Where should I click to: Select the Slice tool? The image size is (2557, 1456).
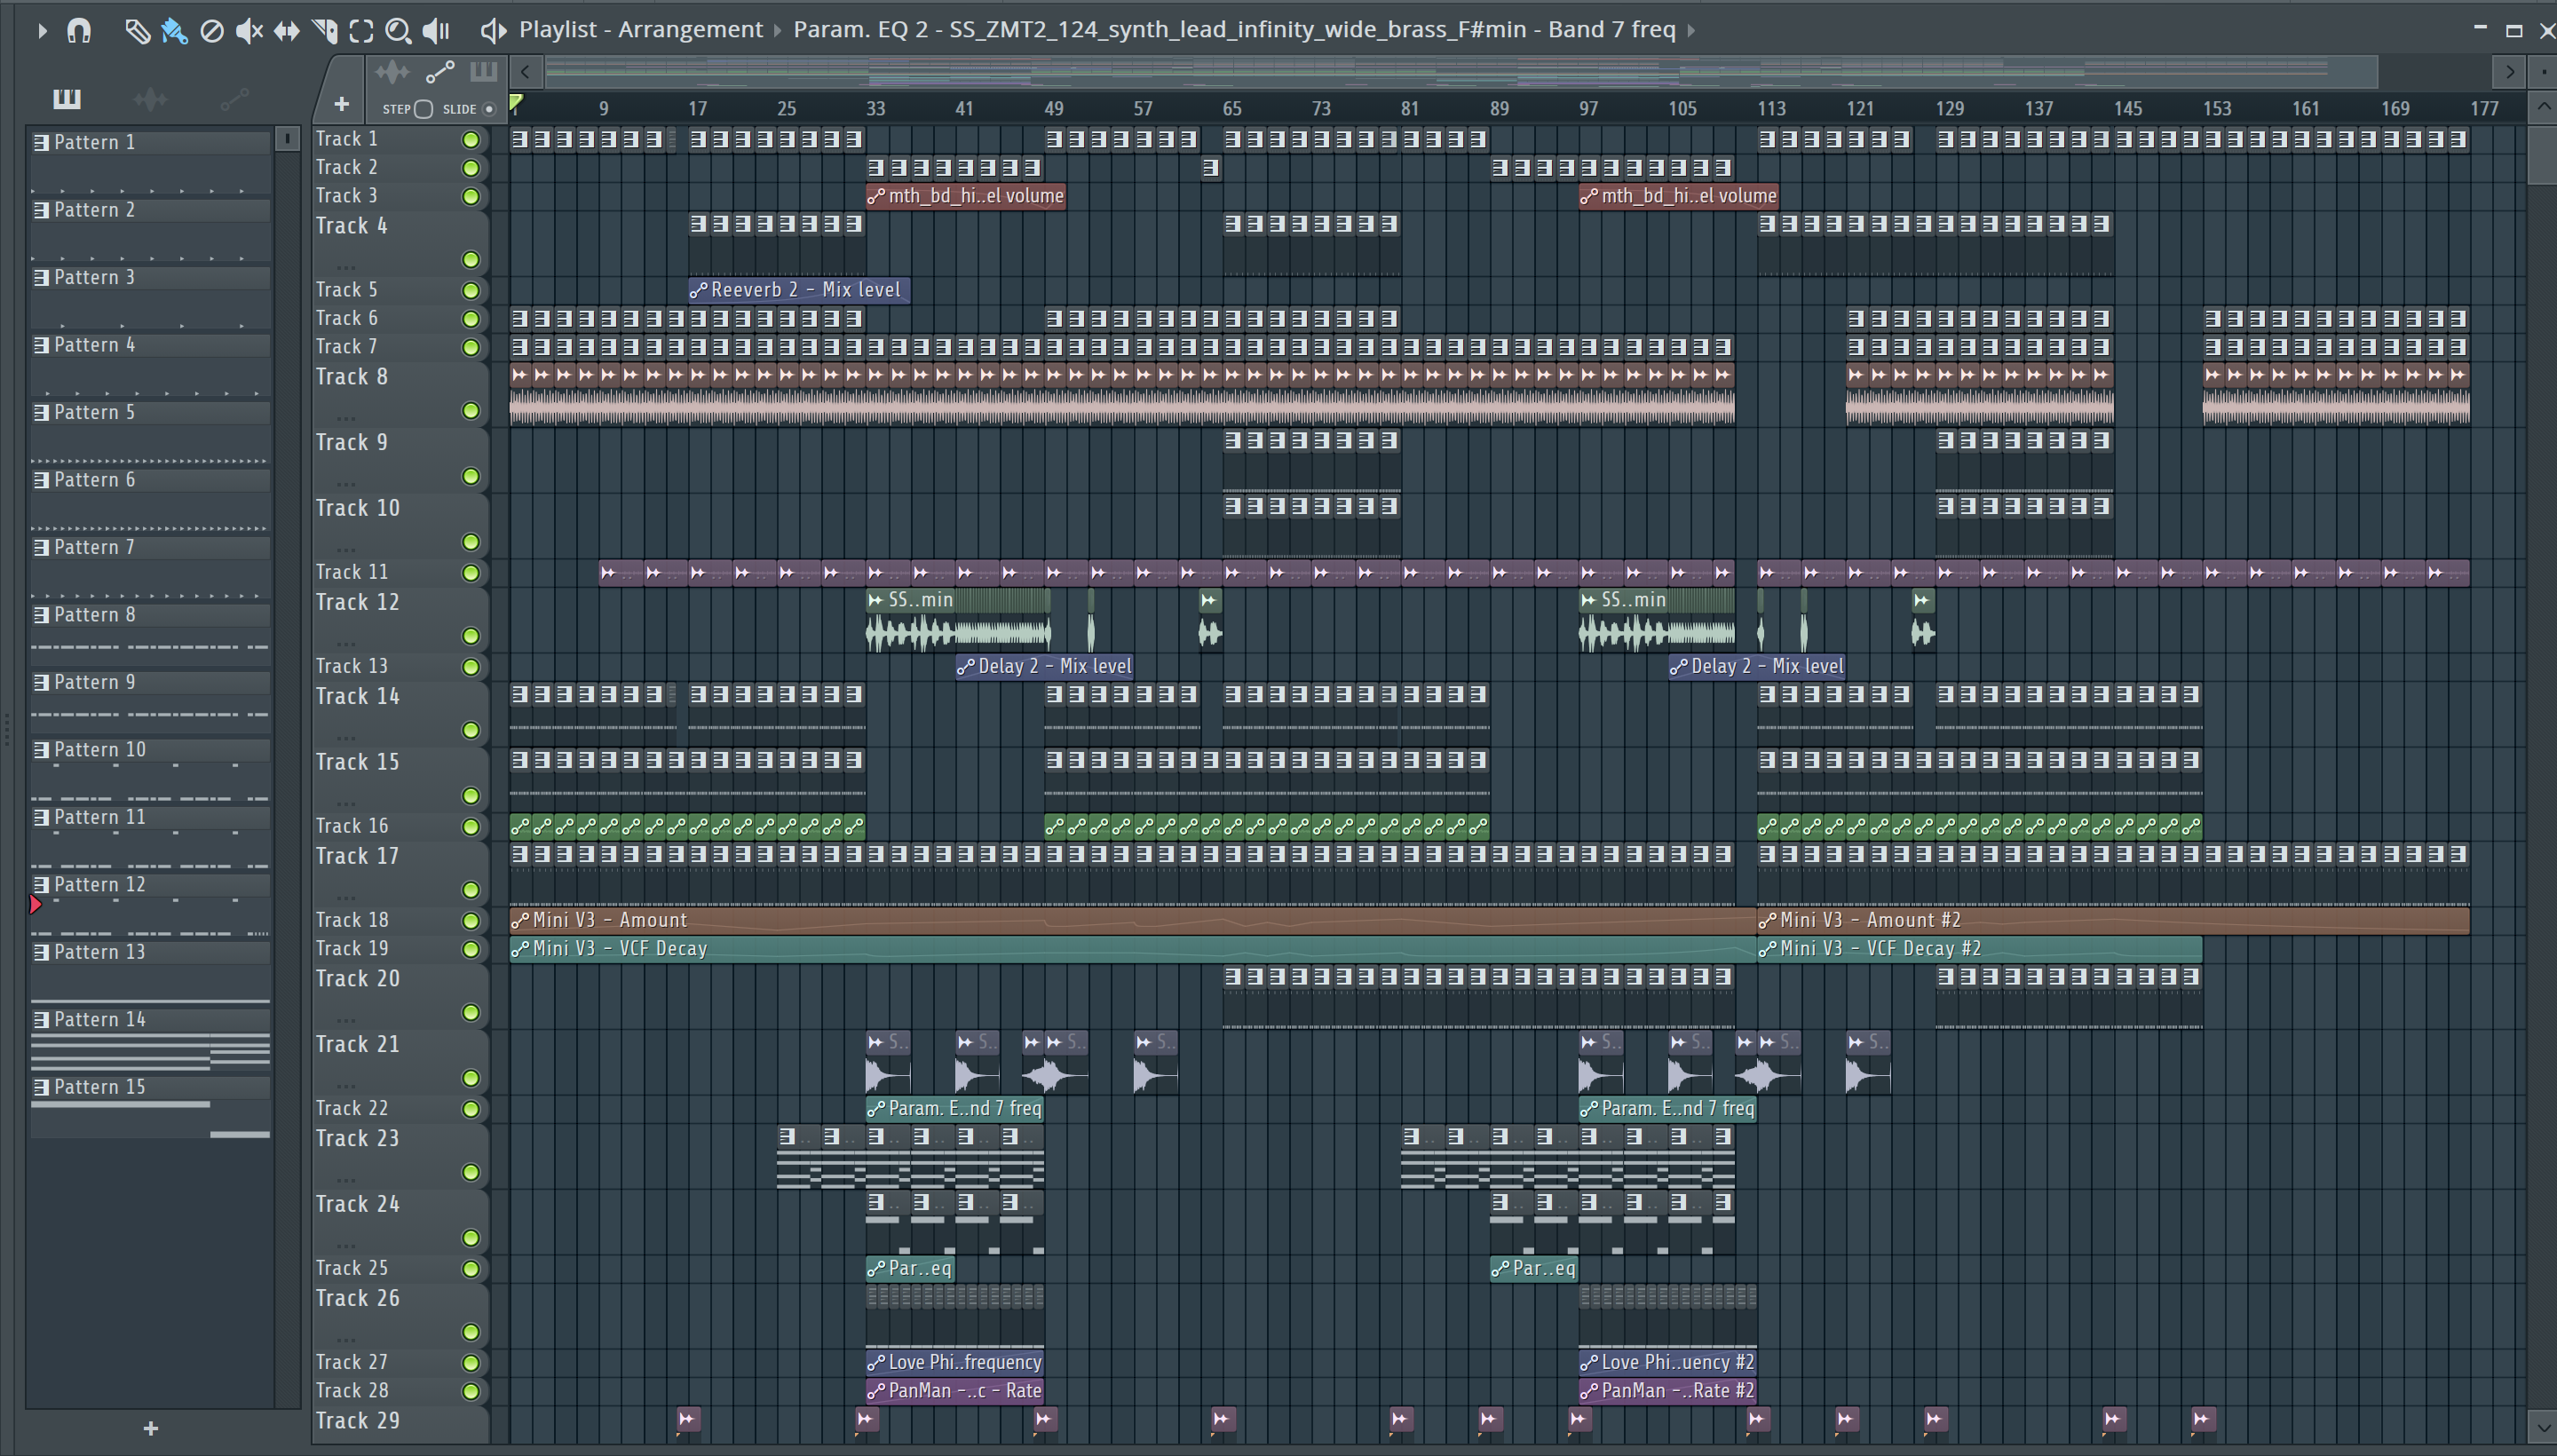pos(325,31)
